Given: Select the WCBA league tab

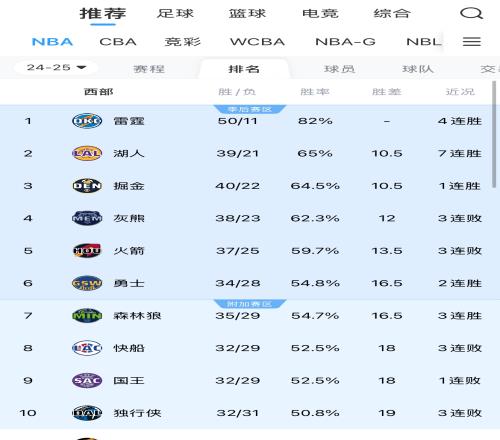Looking at the screenshot, I should point(257,42).
